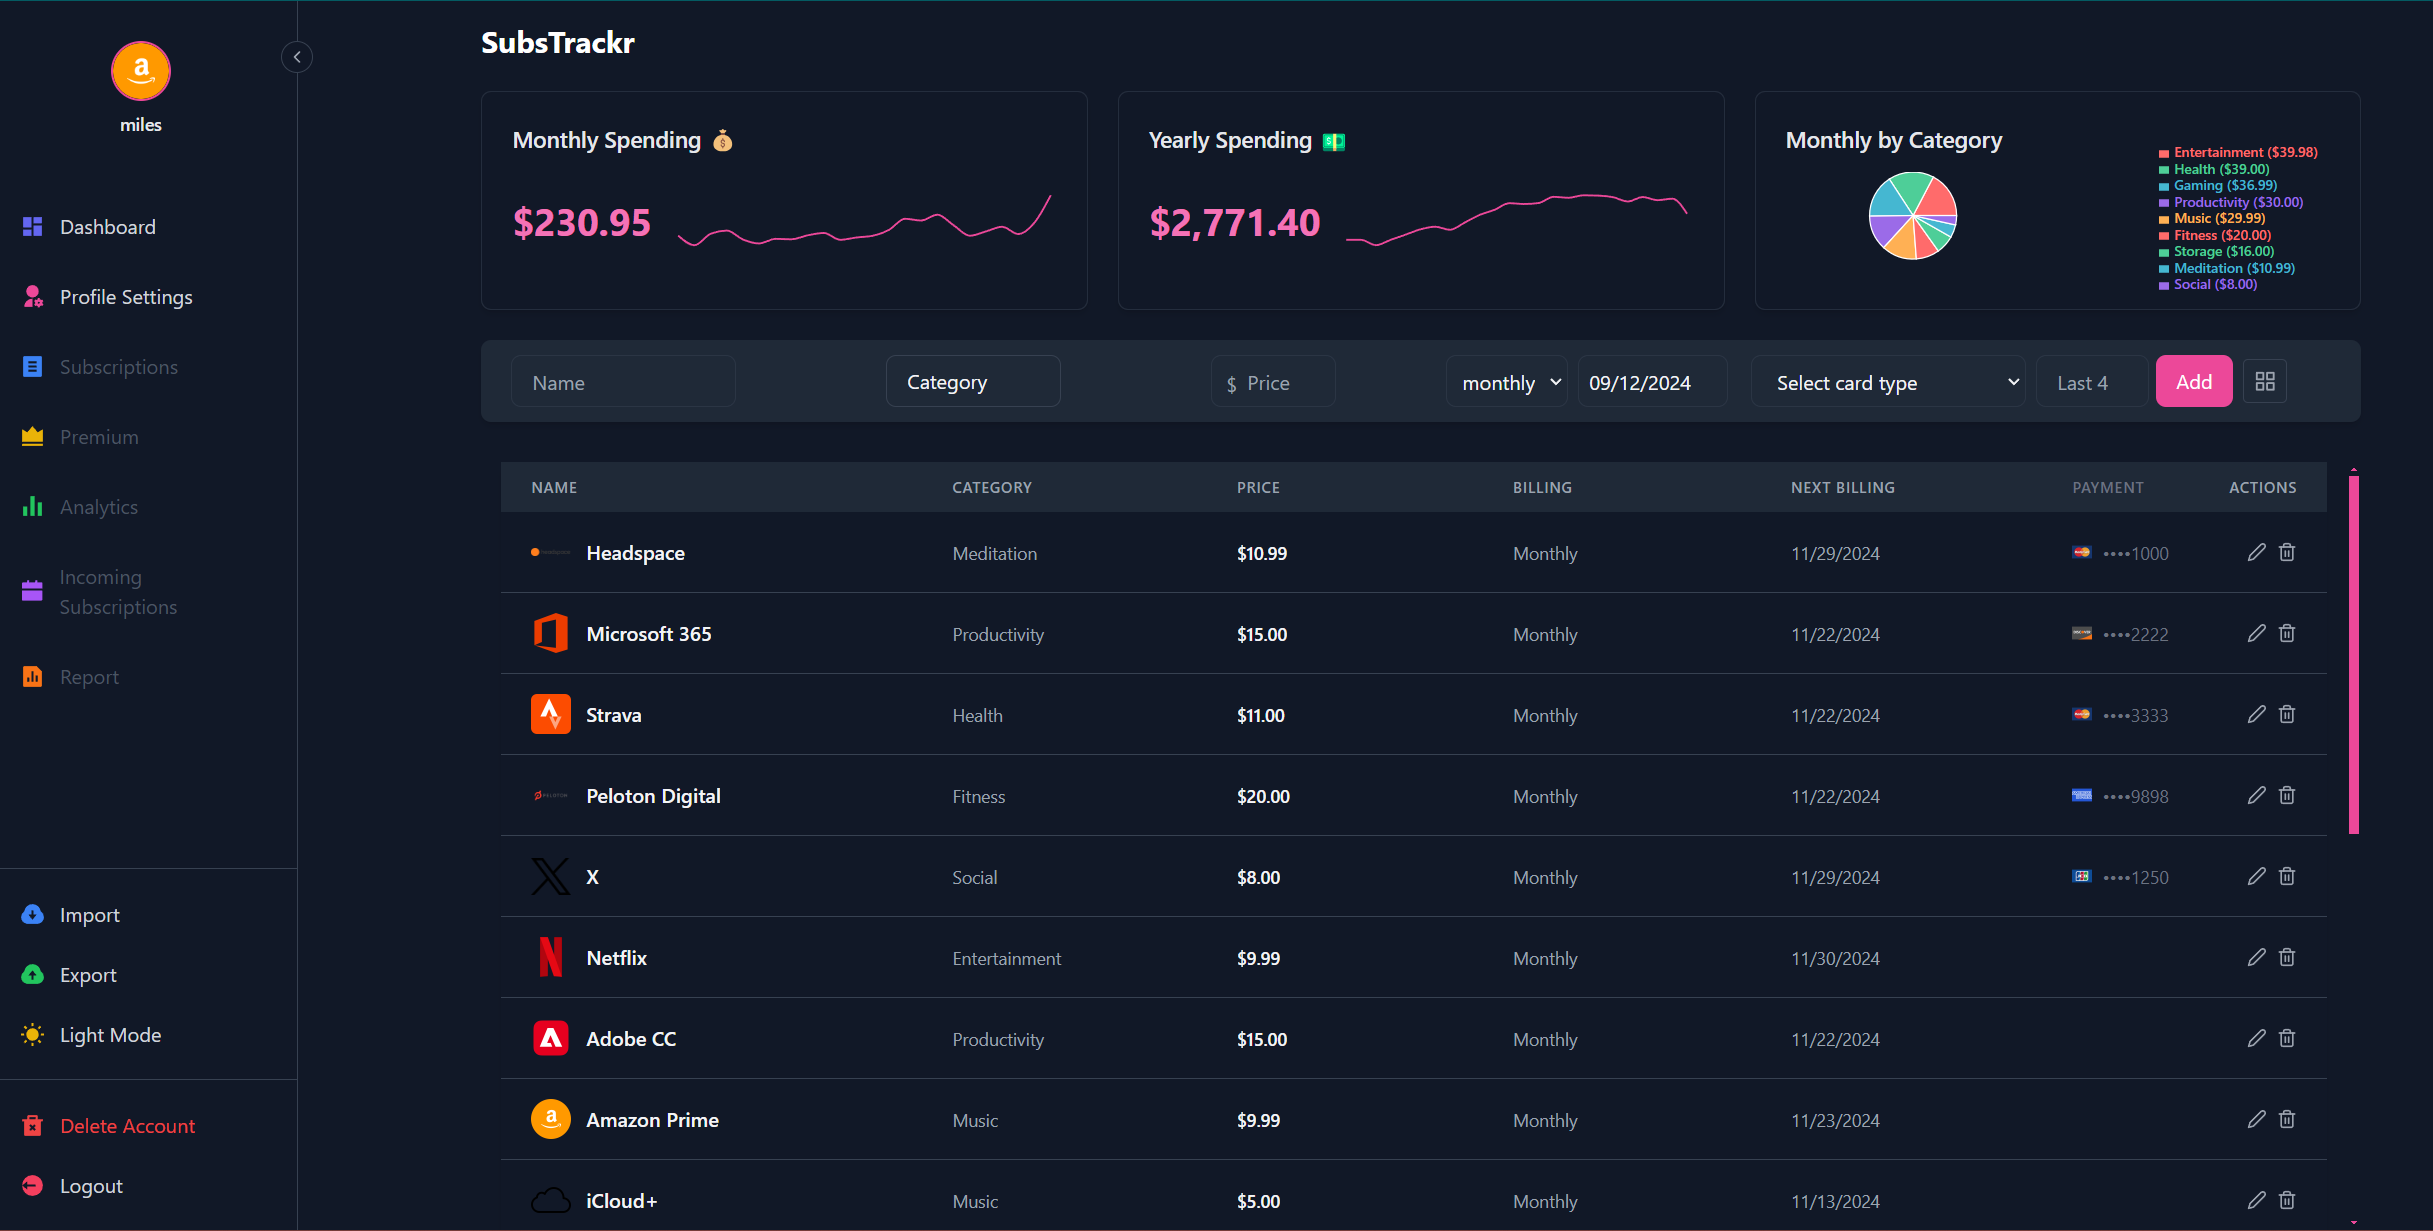This screenshot has width=2433, height=1231.
Task: Click the NEXT BILLING column header
Action: 1842,487
